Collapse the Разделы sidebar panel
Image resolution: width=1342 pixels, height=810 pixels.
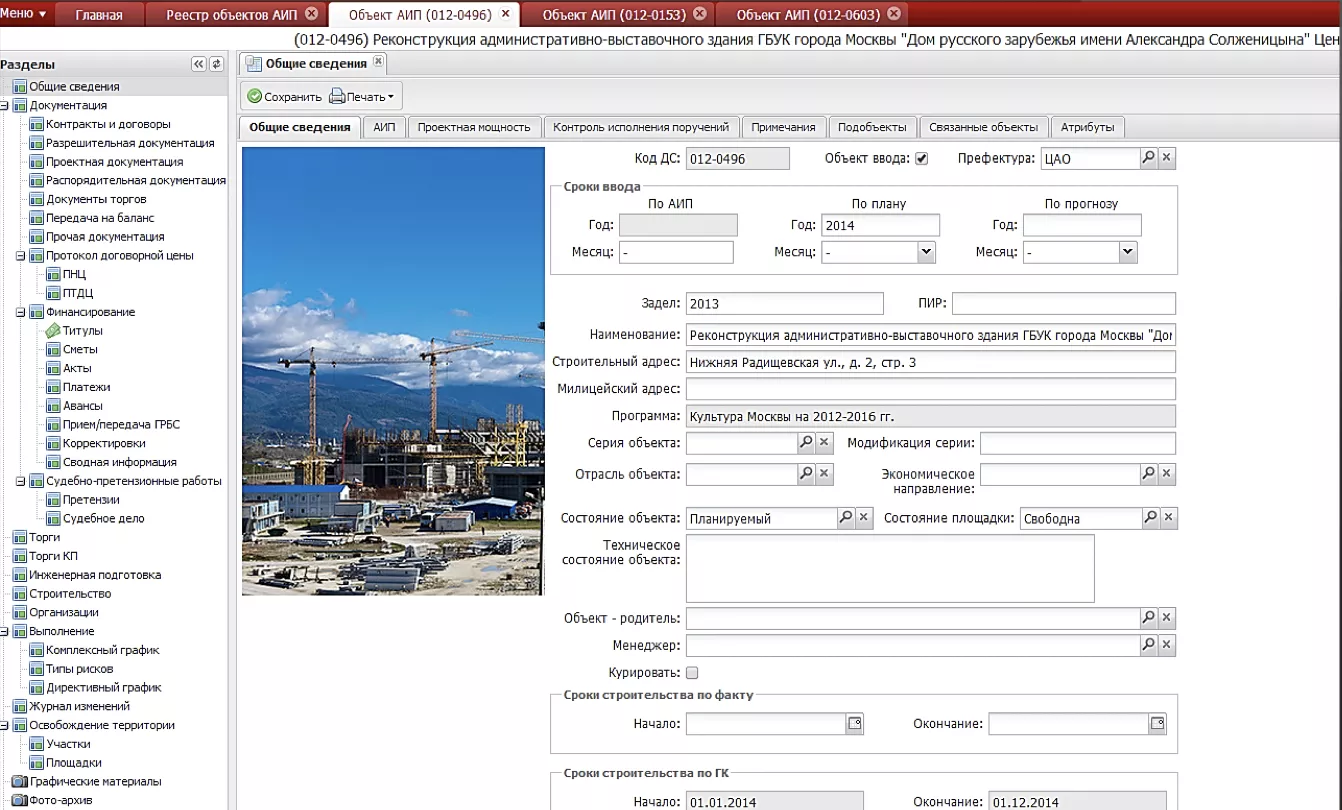(x=198, y=64)
